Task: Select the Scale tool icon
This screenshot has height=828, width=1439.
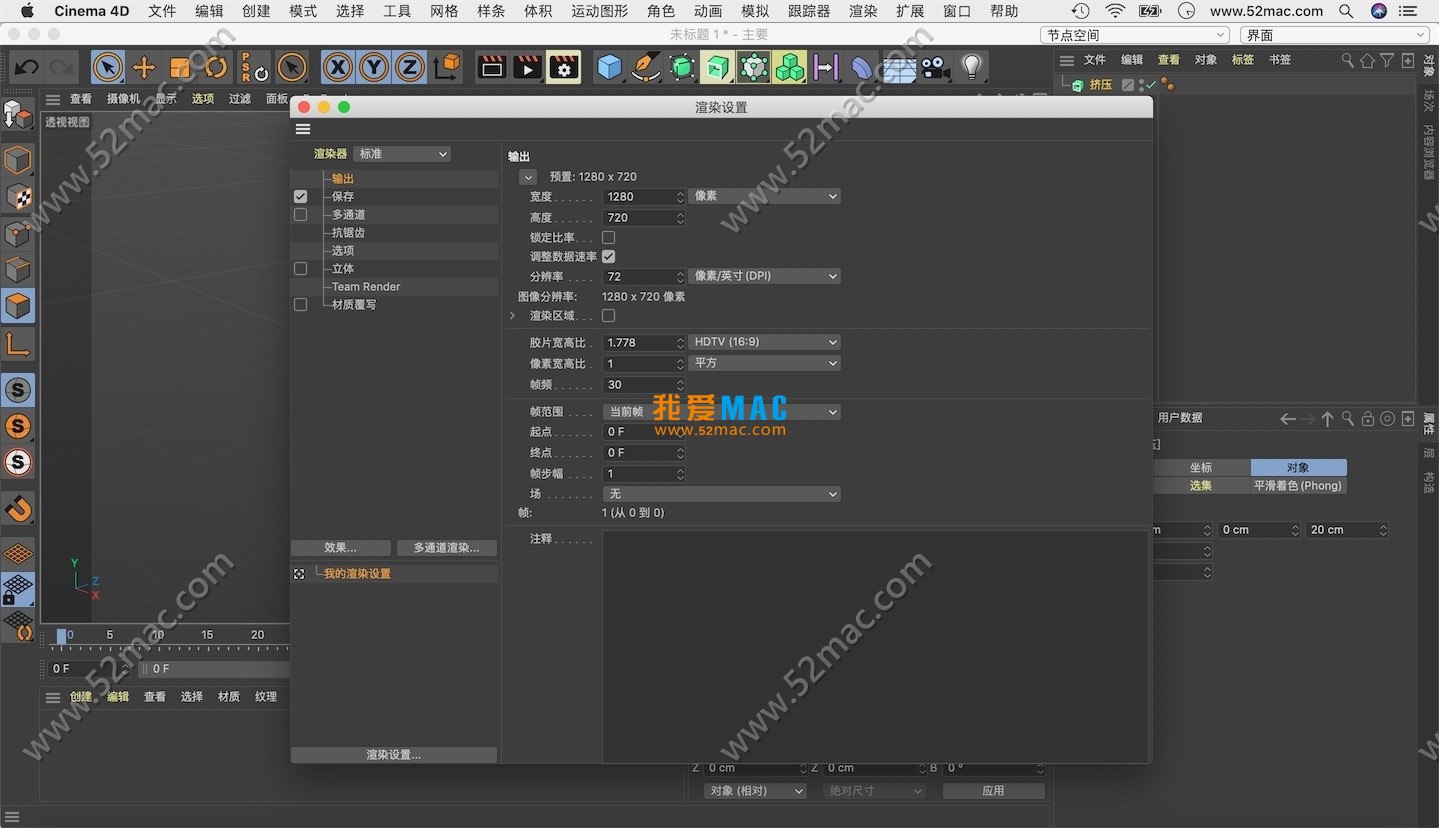Action: (x=180, y=67)
